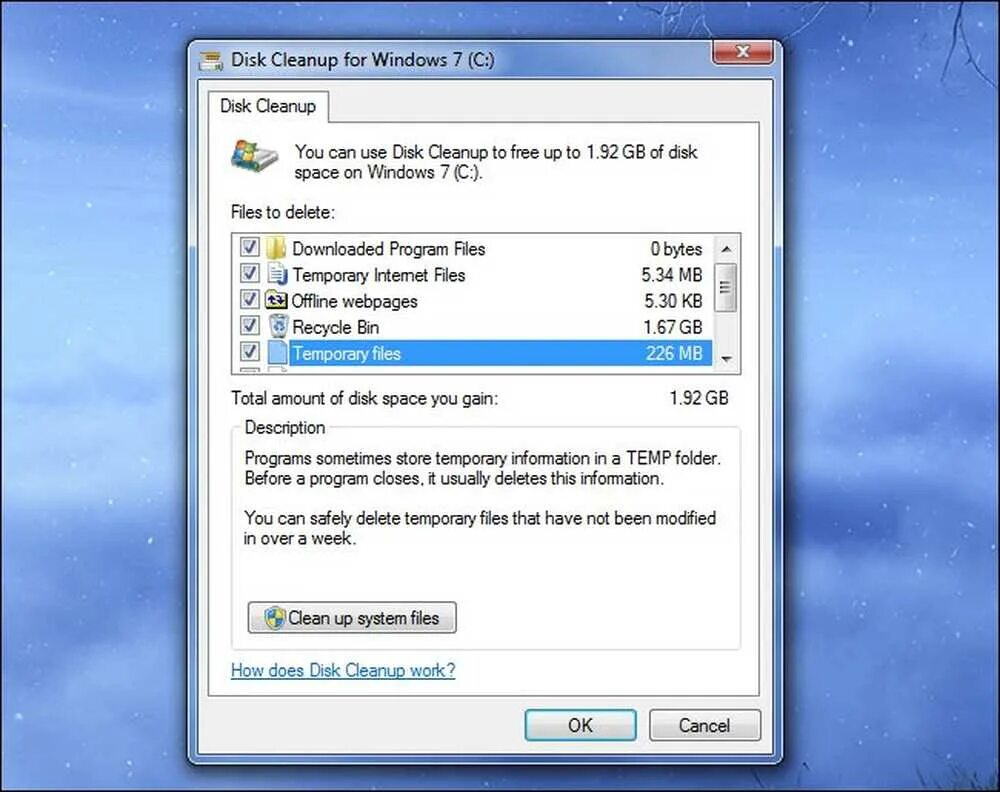
Task: Click the Offline webpages sync icon
Action: click(x=276, y=300)
